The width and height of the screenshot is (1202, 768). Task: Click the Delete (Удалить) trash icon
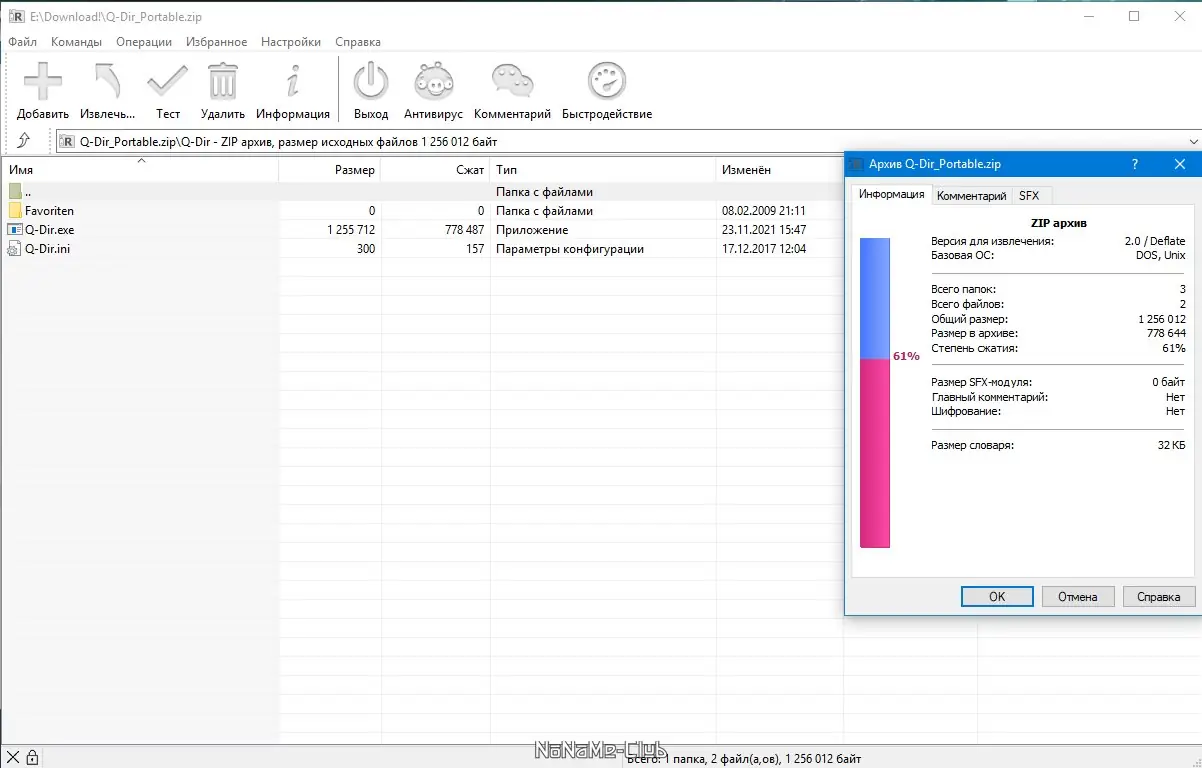(223, 81)
